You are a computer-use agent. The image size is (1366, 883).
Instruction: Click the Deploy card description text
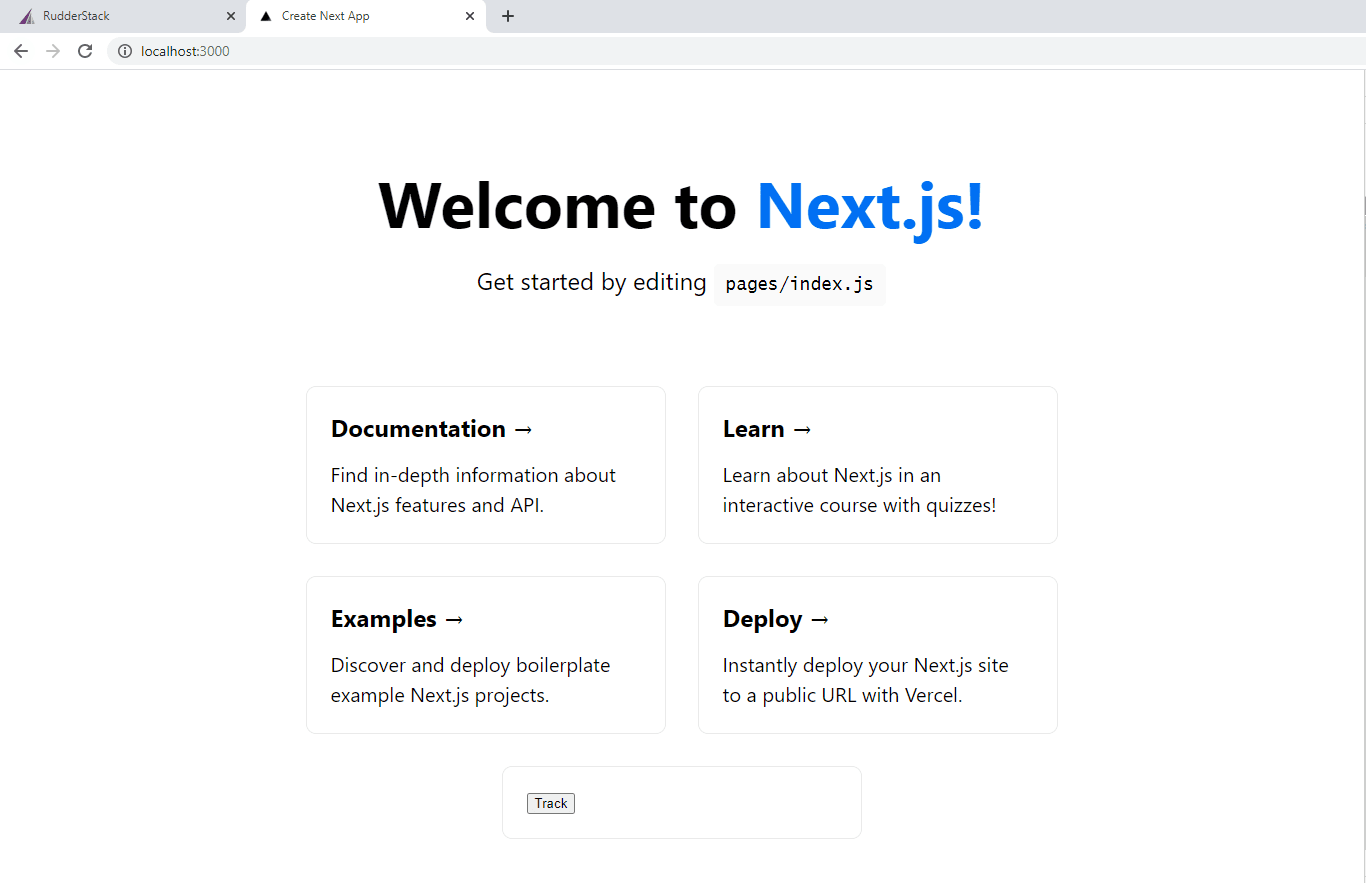pyautogui.click(x=865, y=680)
